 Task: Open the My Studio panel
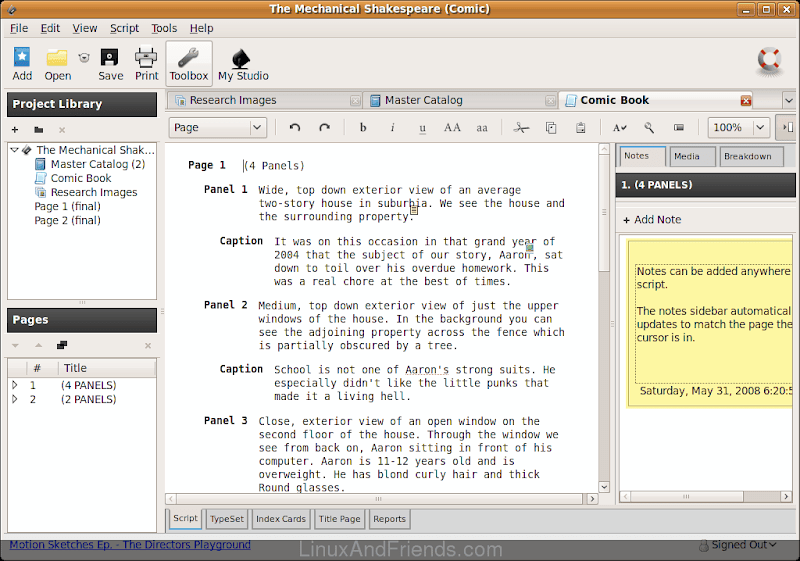point(243,63)
